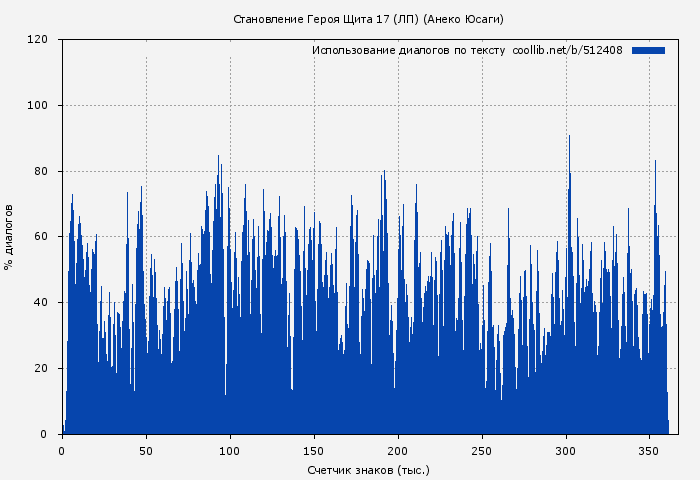The width and height of the screenshot is (700, 480).
Task: Click the 60 label on the y-axis
Action: (x=41, y=237)
